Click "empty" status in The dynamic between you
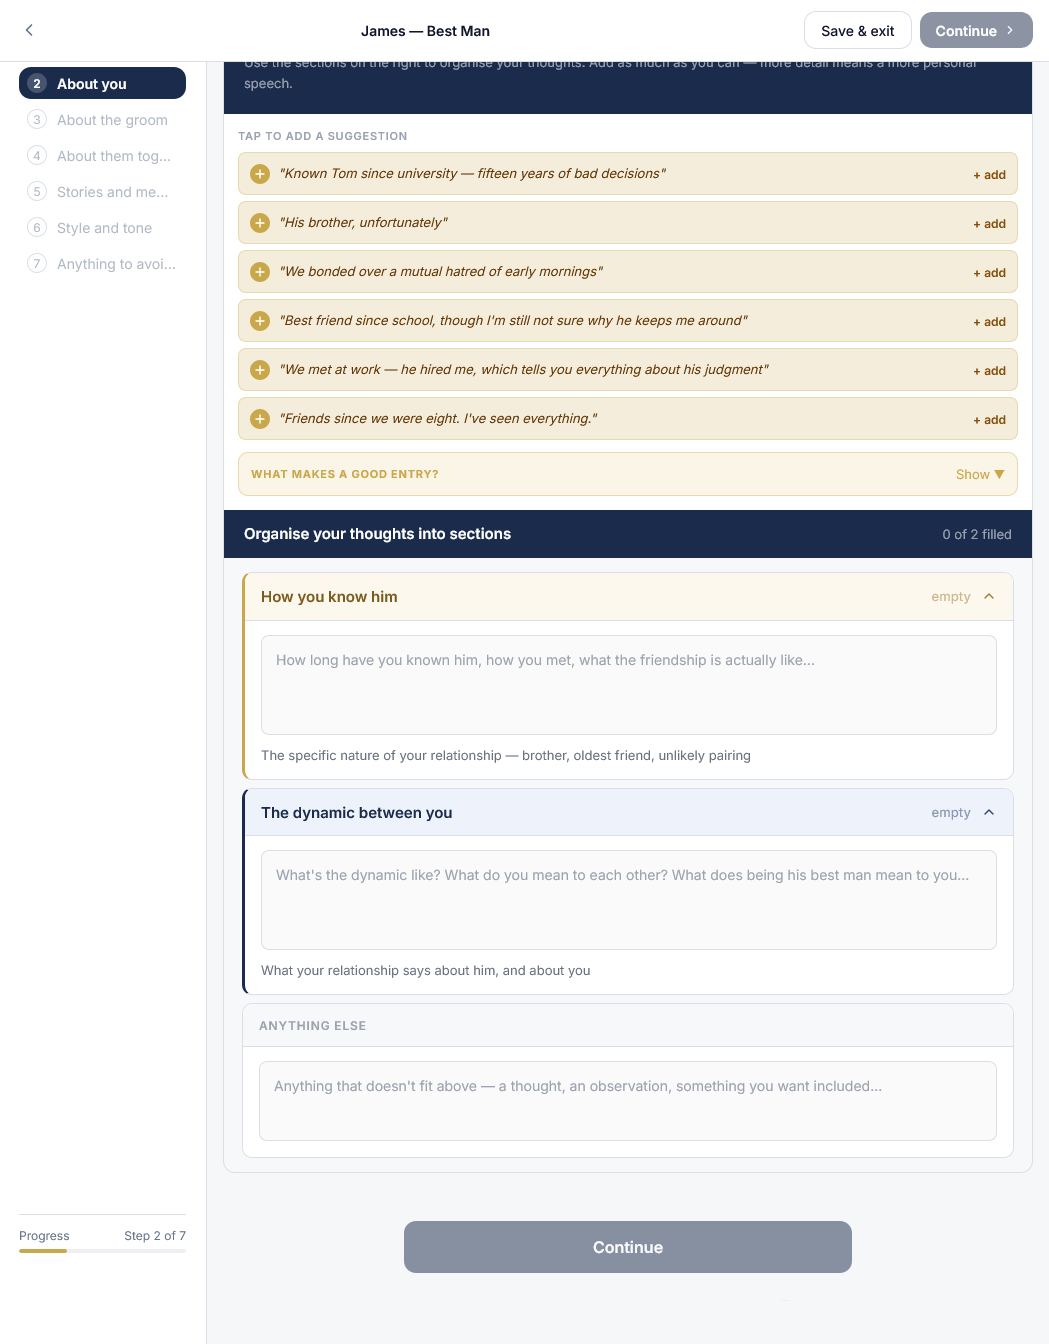Screen dimensions: 1049x1344 [951, 813]
